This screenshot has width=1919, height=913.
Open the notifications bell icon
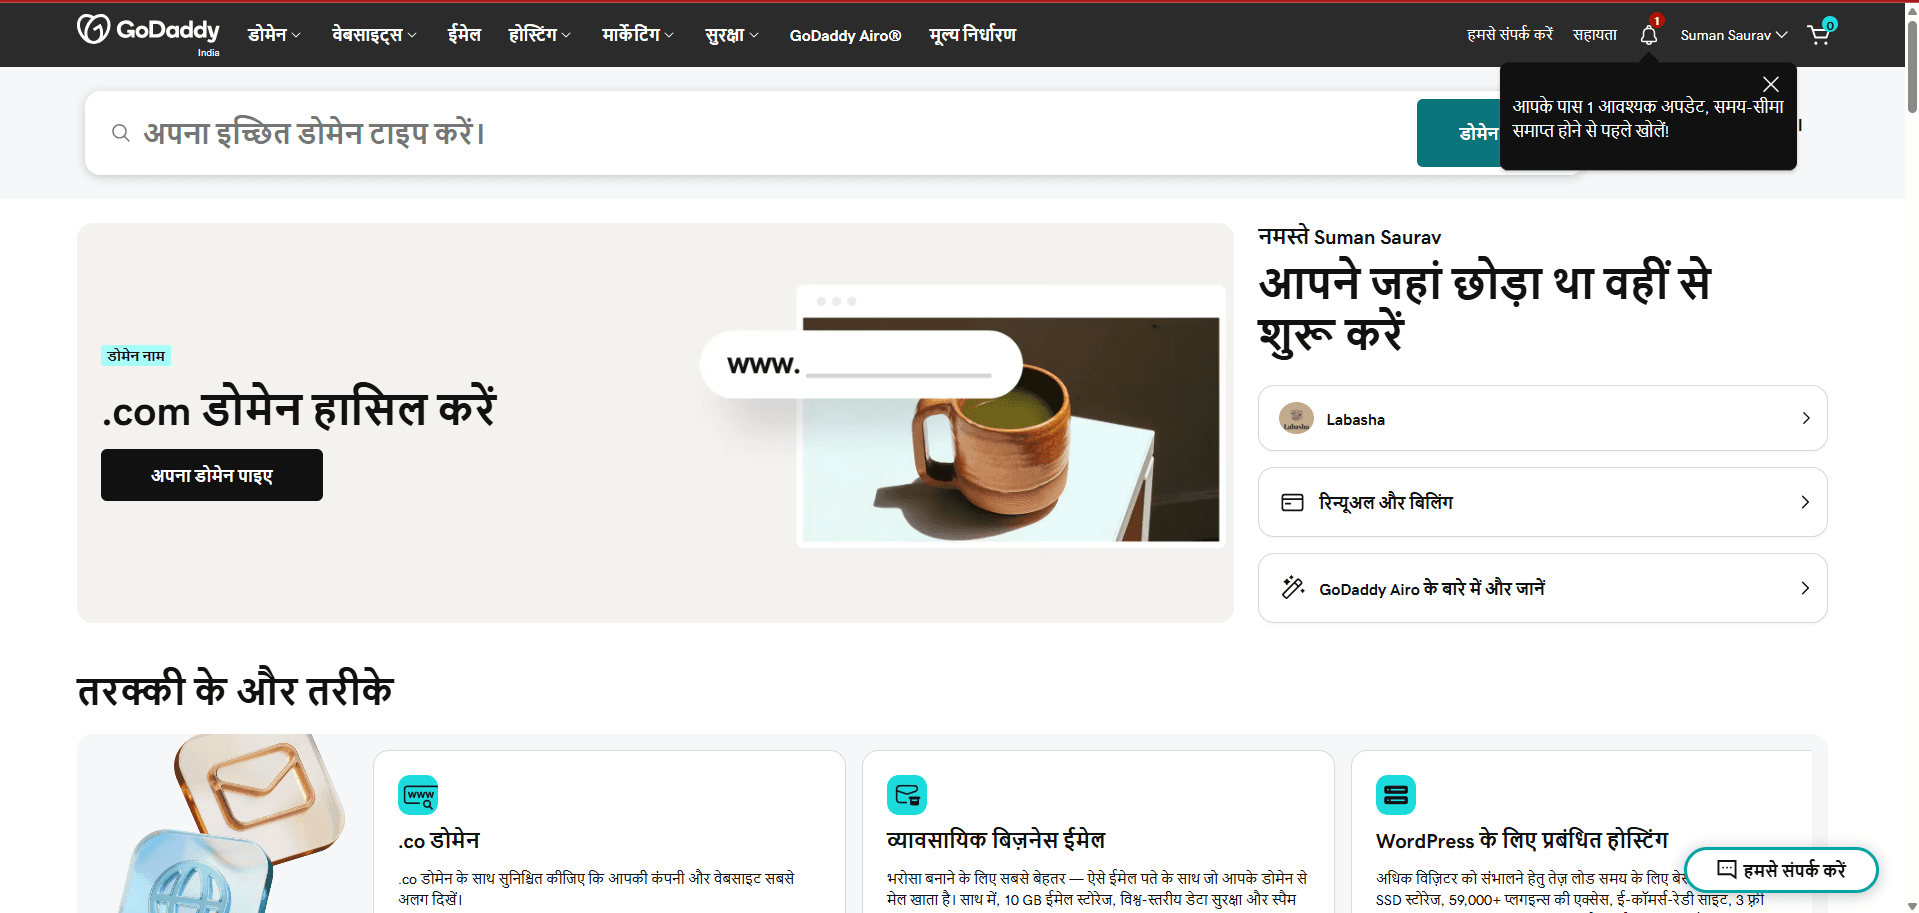(1649, 35)
